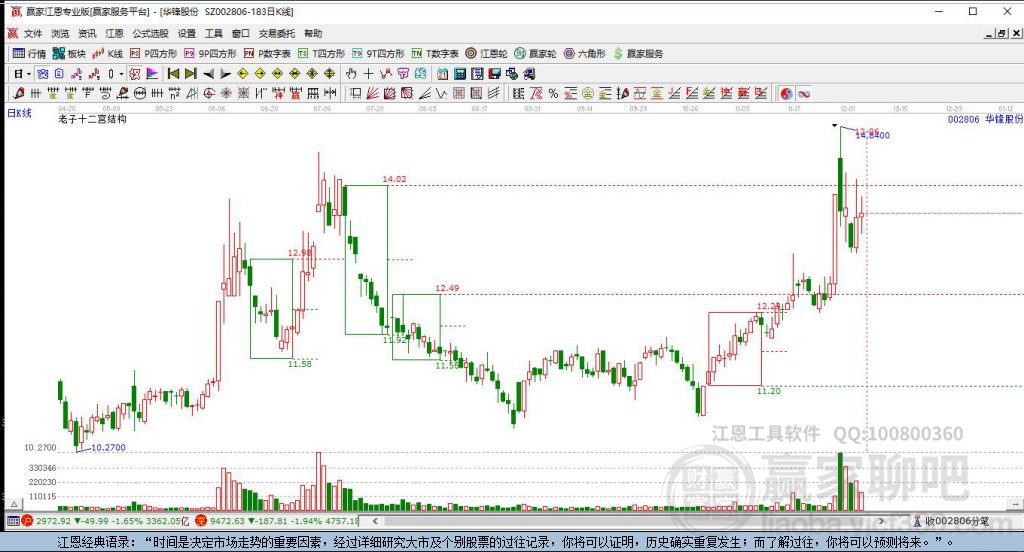Image resolution: width=1024 pixels, height=552 pixels.
Task: Select the crosshair cursor tool
Action: coord(368,74)
